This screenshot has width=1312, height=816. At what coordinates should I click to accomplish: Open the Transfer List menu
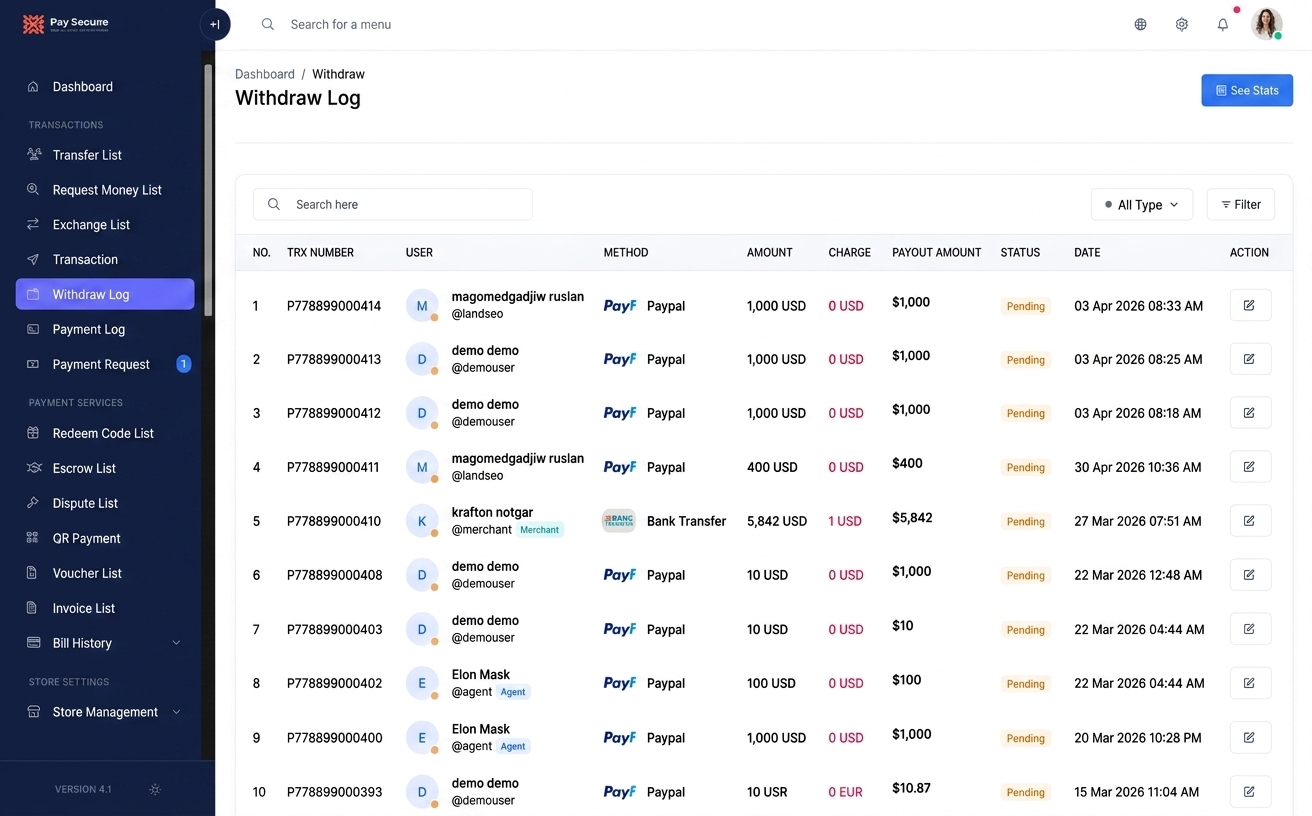pos(105,155)
